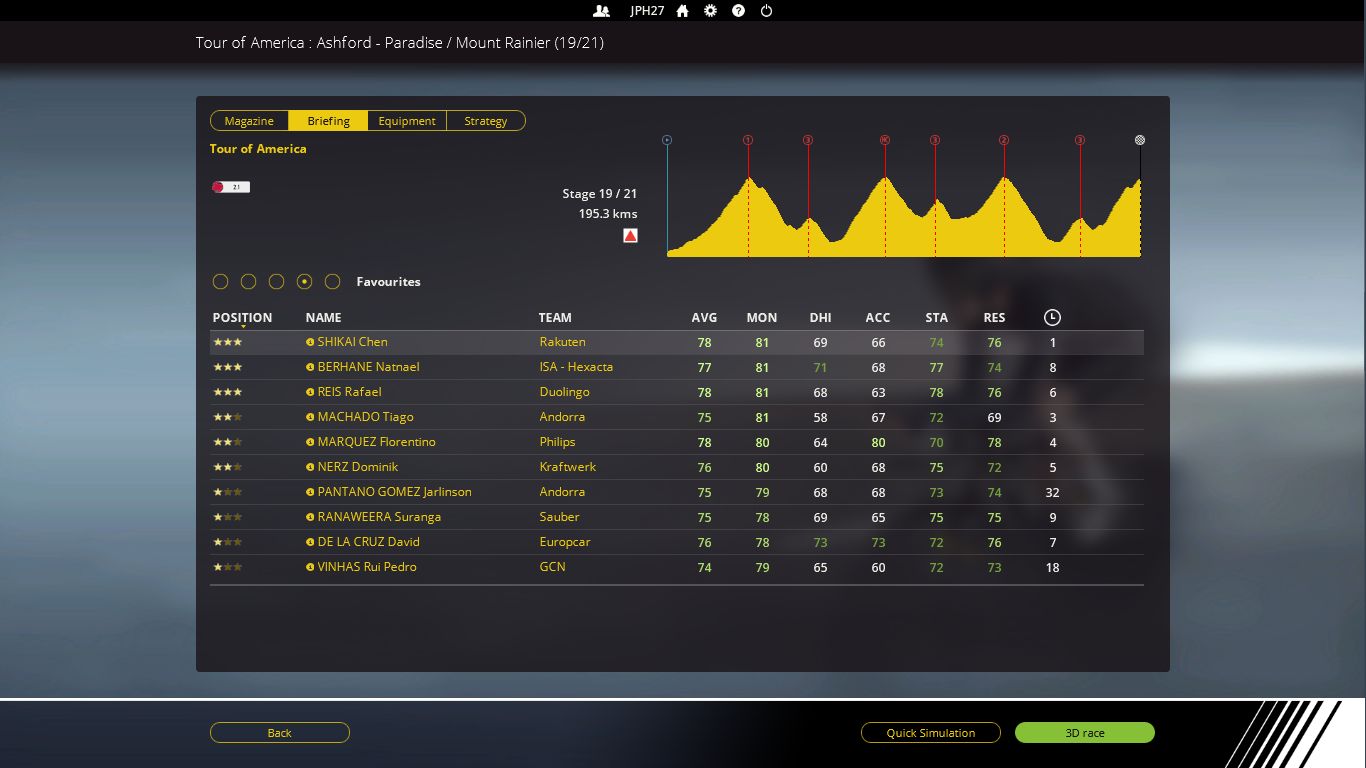This screenshot has width=1366, height=768.
Task: Start the 3D race
Action: point(1084,733)
